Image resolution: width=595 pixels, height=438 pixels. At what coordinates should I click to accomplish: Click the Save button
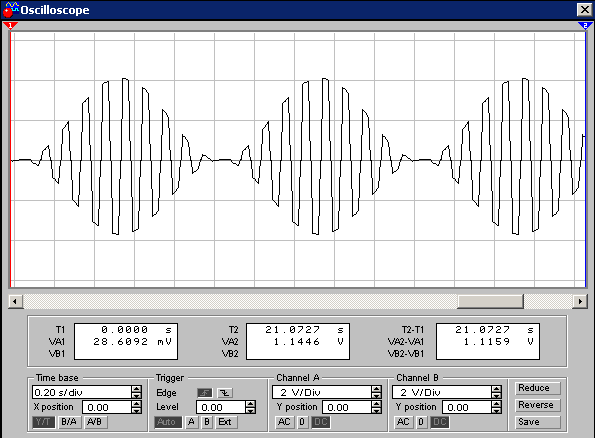[537, 422]
